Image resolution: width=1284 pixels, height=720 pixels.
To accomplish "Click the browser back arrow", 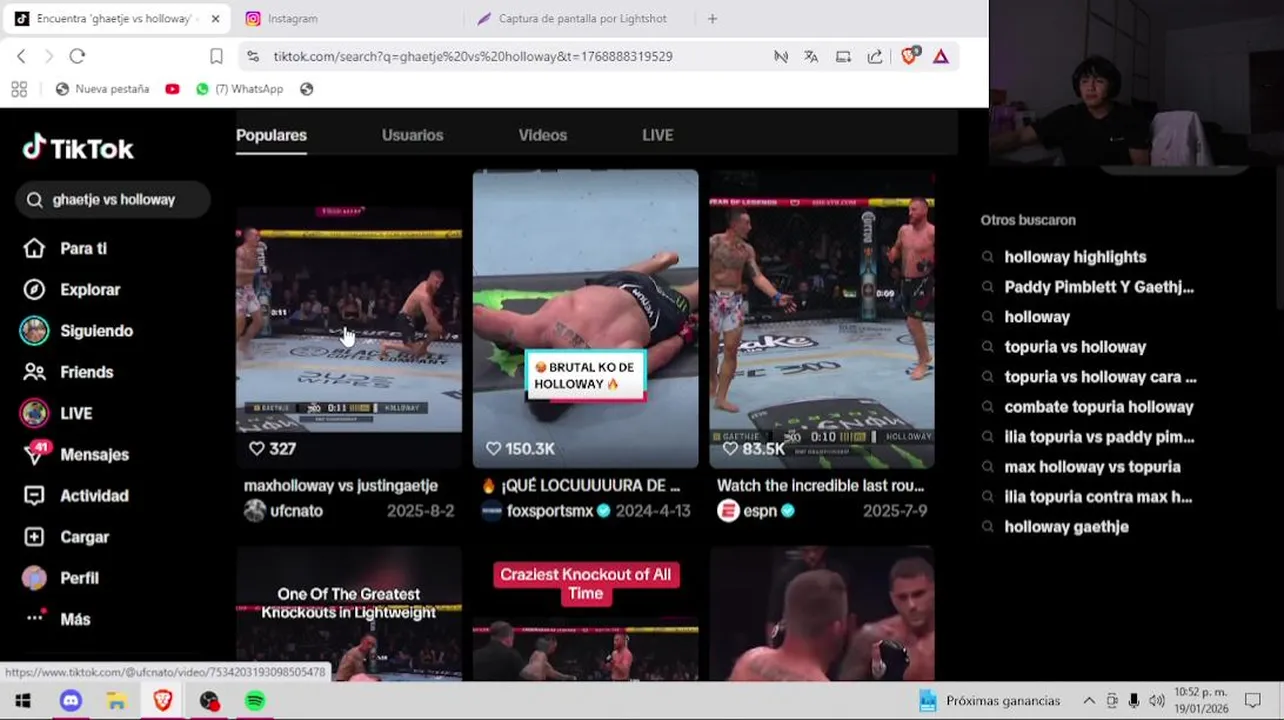I will coord(21,56).
